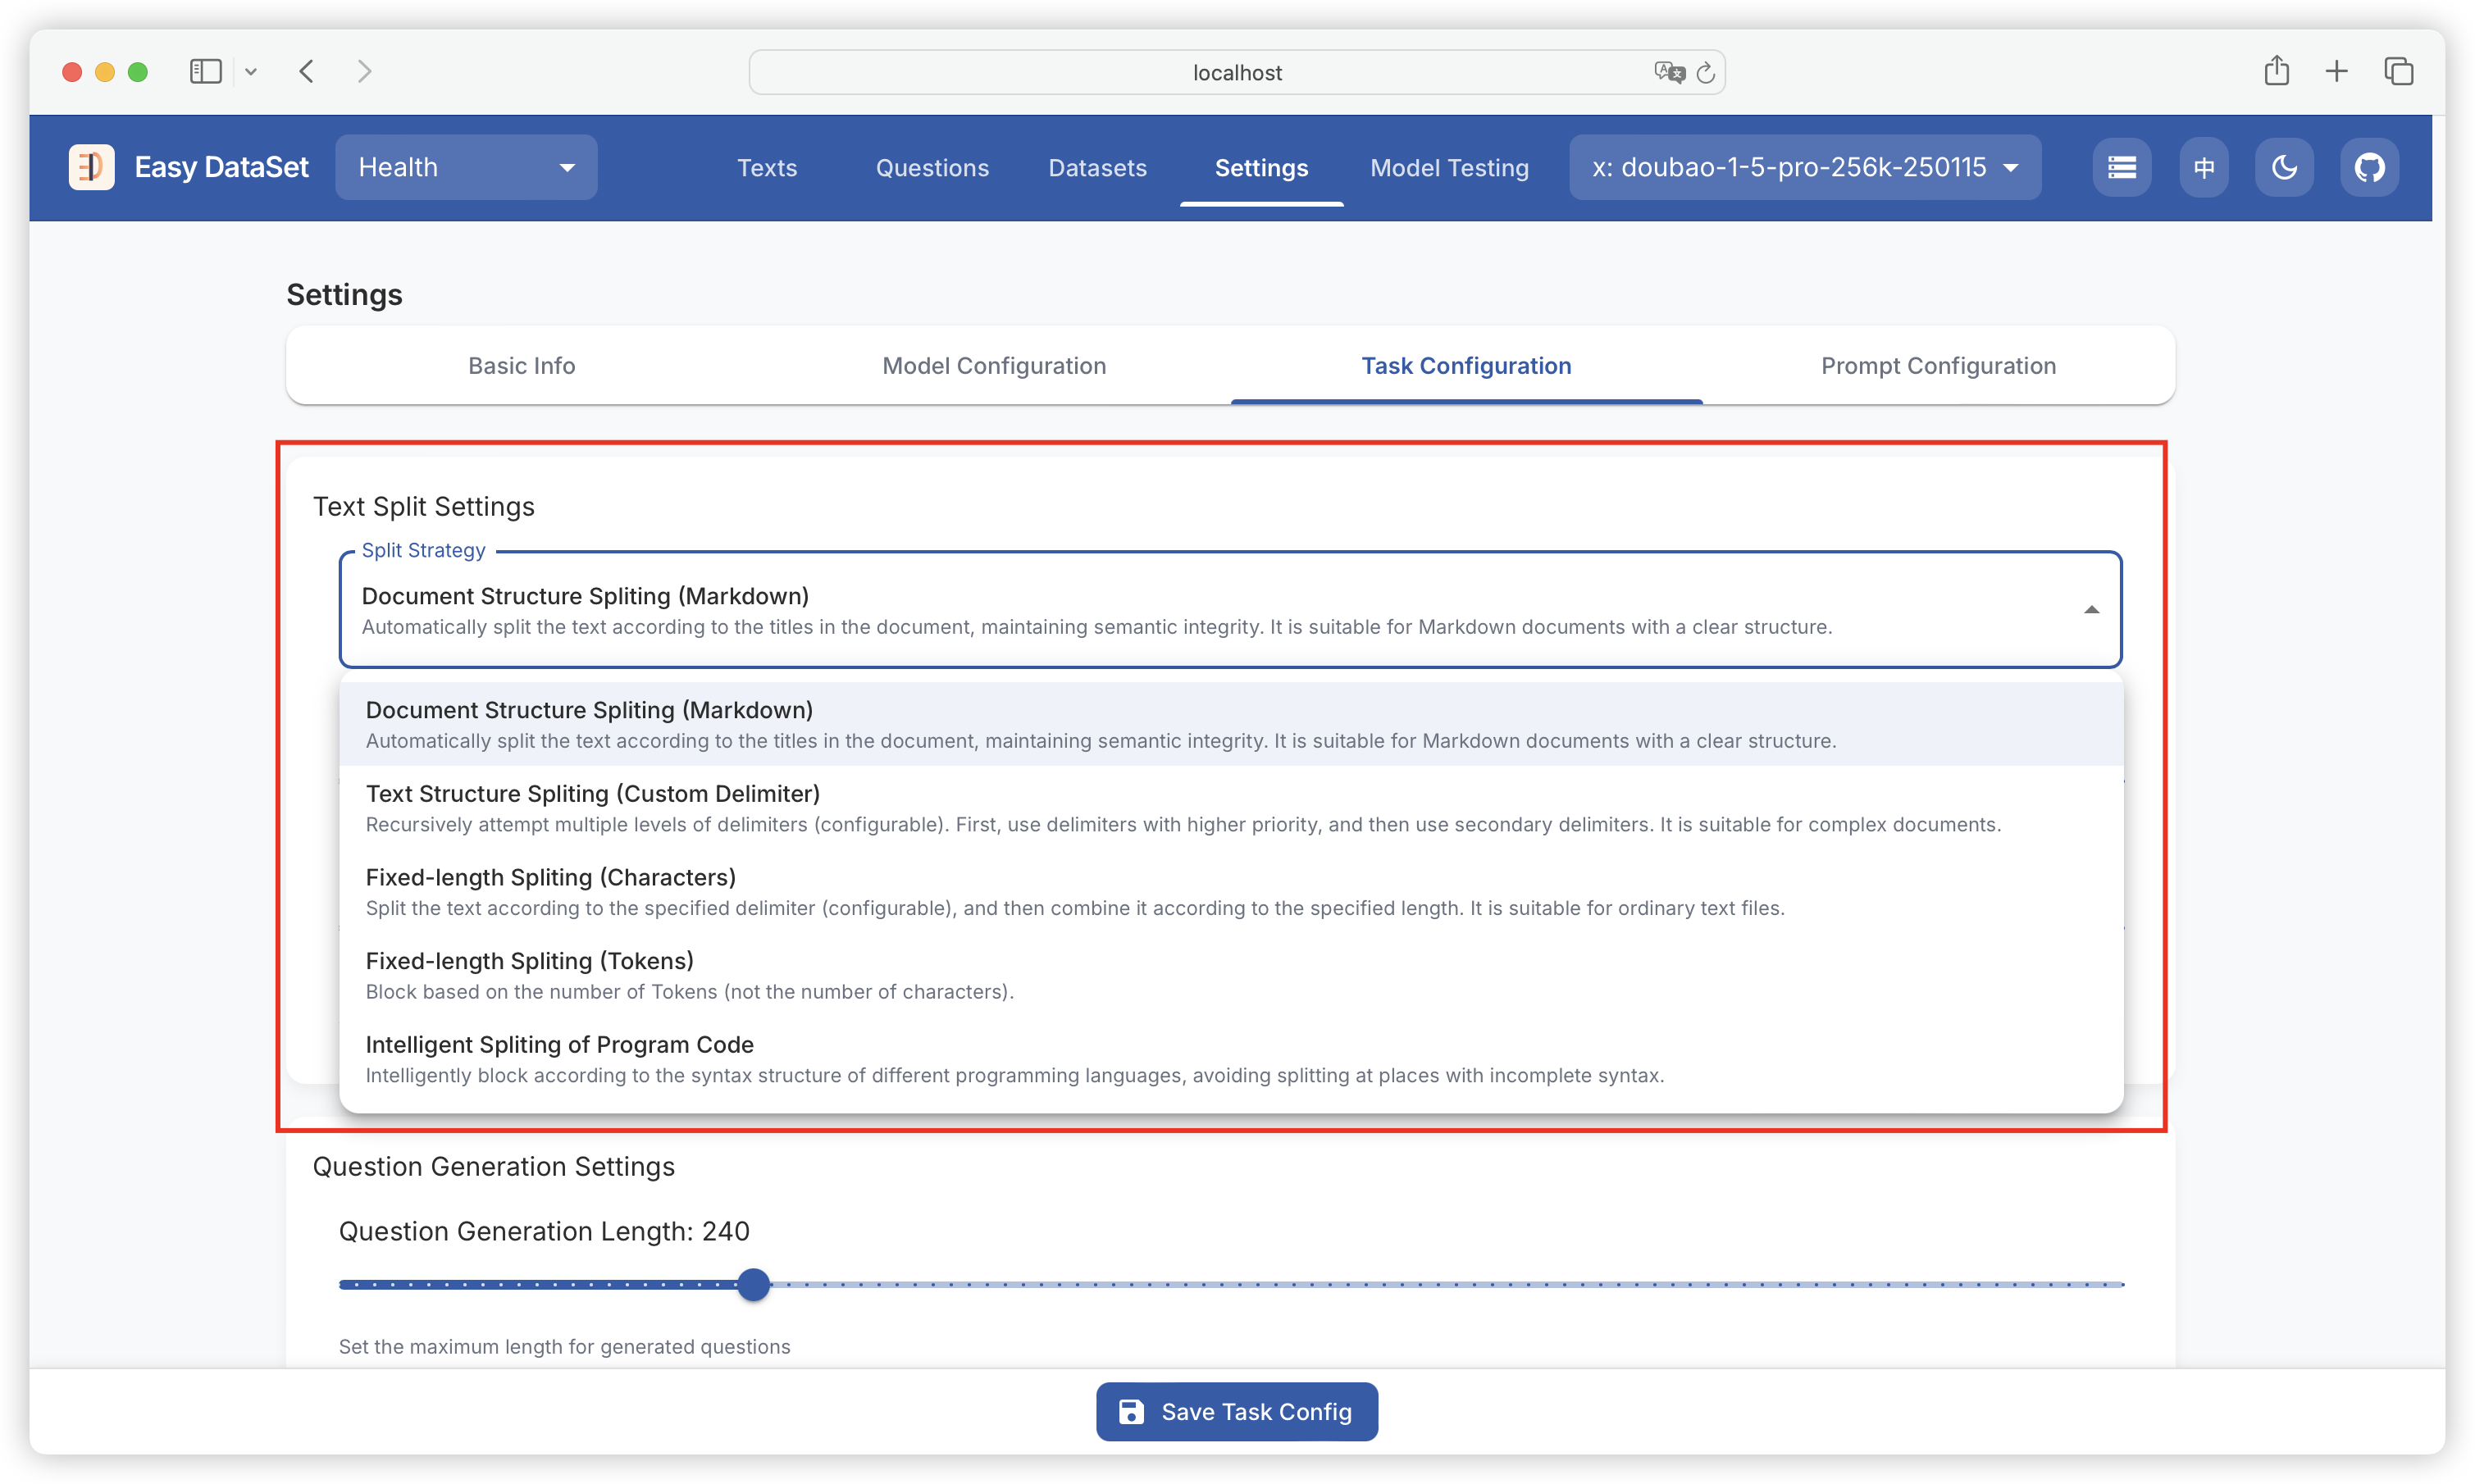Show the Safari tab overview icon
2475x1484 pixels.
pyautogui.click(x=2398, y=71)
